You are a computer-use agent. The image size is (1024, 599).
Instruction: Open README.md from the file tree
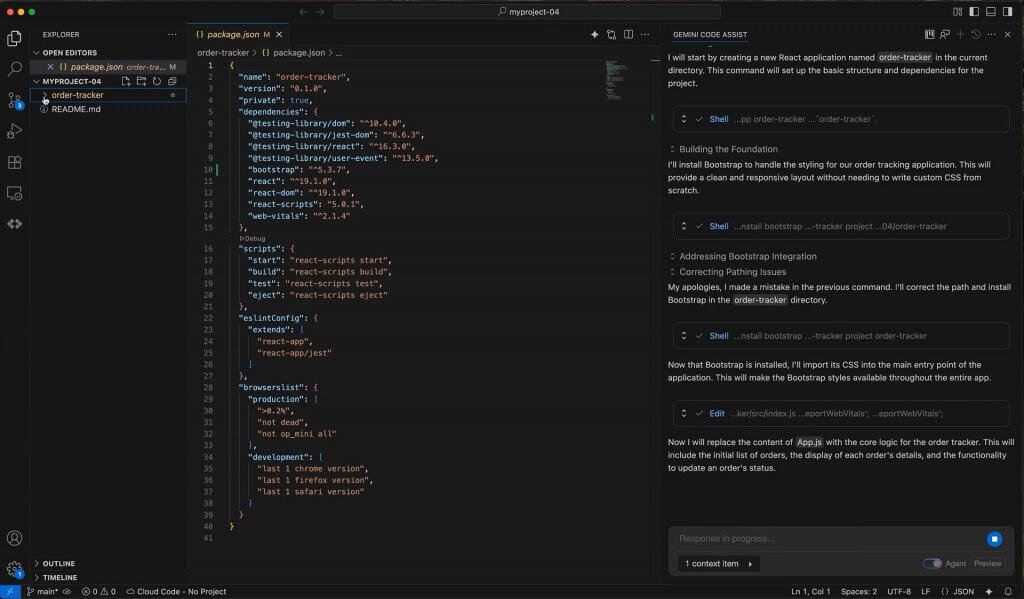click(76, 109)
